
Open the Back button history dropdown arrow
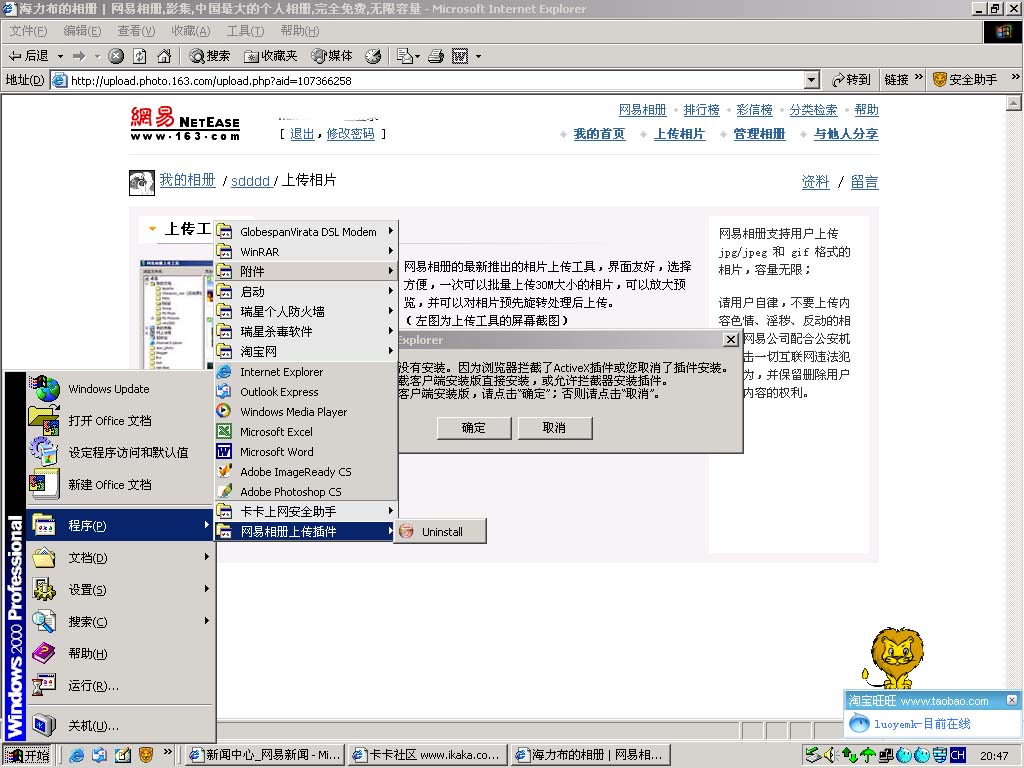pyautogui.click(x=60, y=56)
